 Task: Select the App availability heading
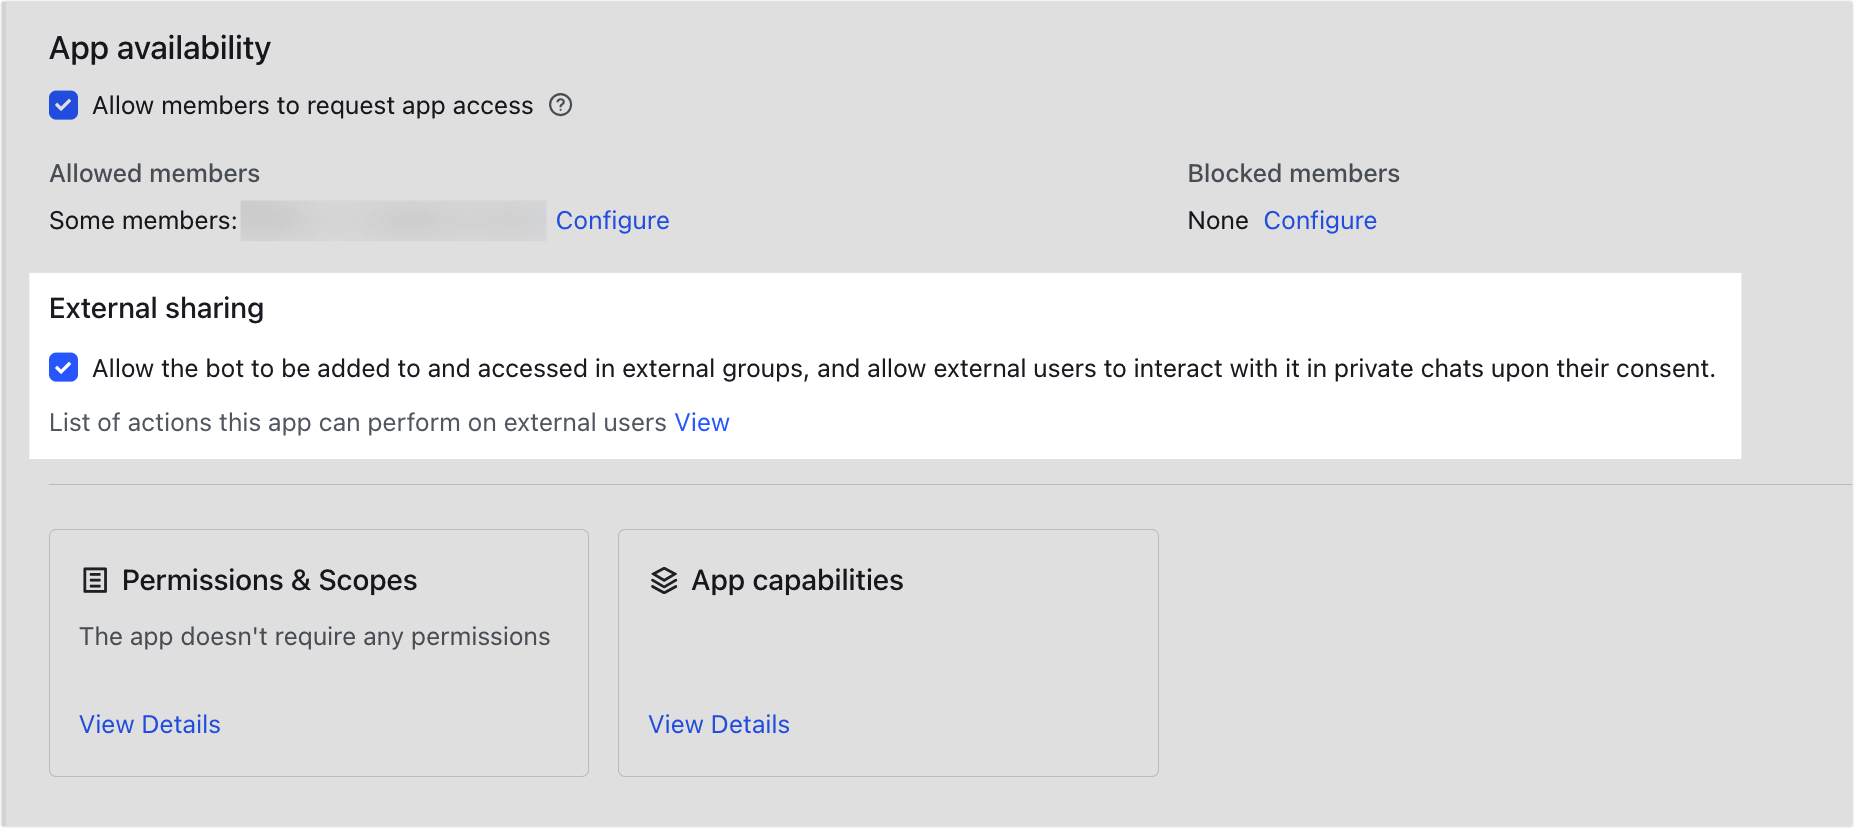[x=160, y=48]
